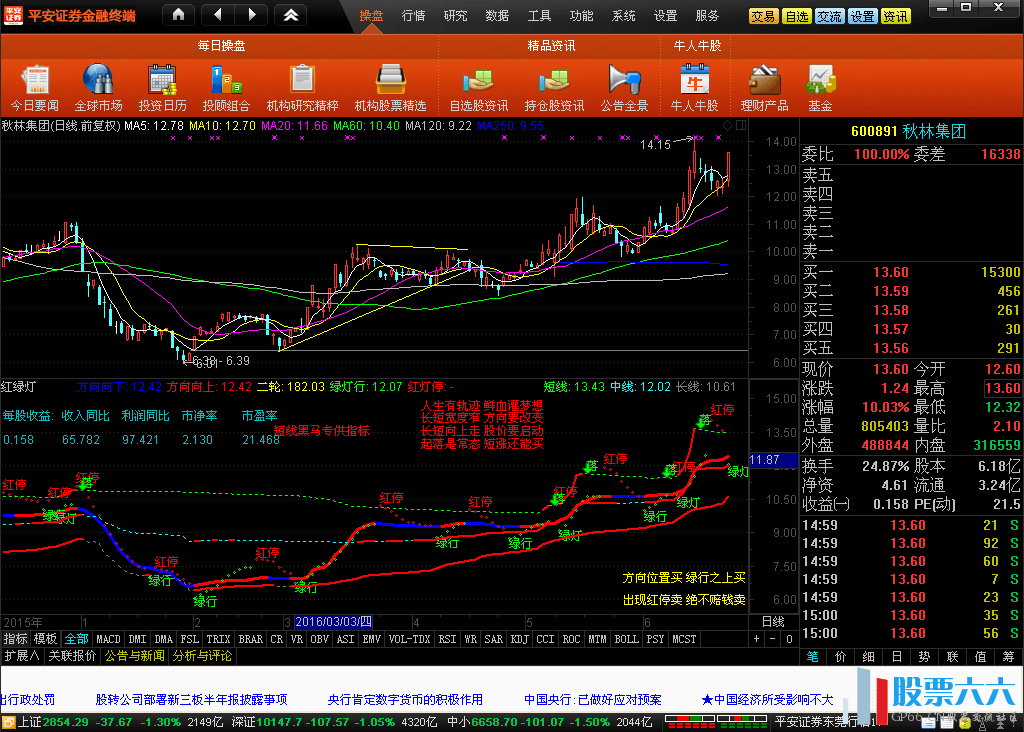Click panel layout icon at chart corner

coord(741,125)
